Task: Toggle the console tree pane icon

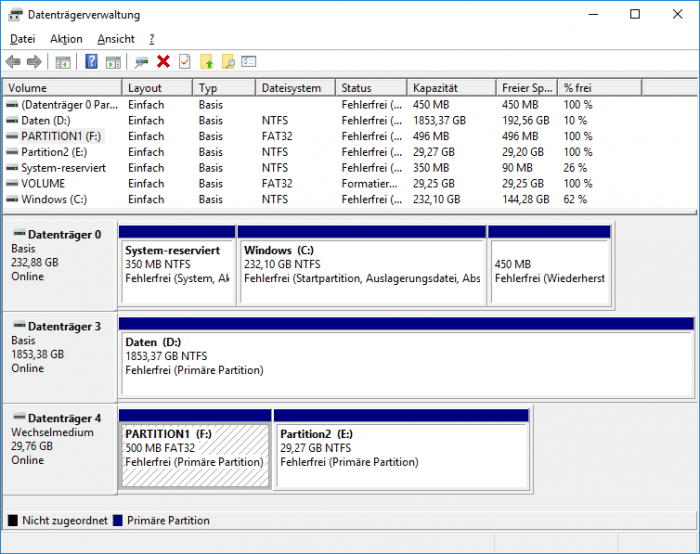Action: [x=63, y=62]
